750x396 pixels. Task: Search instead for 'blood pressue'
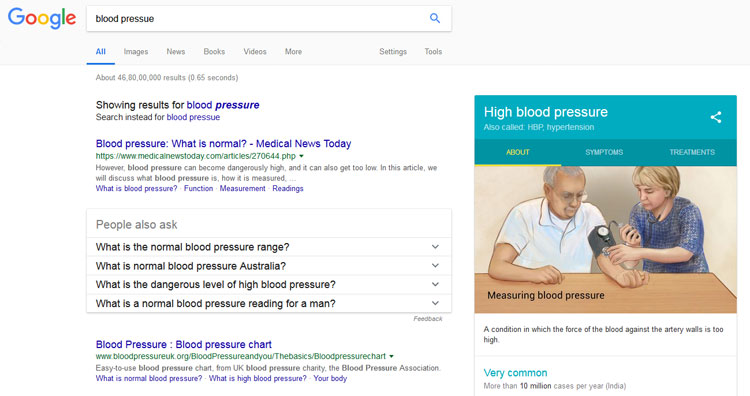pos(193,117)
